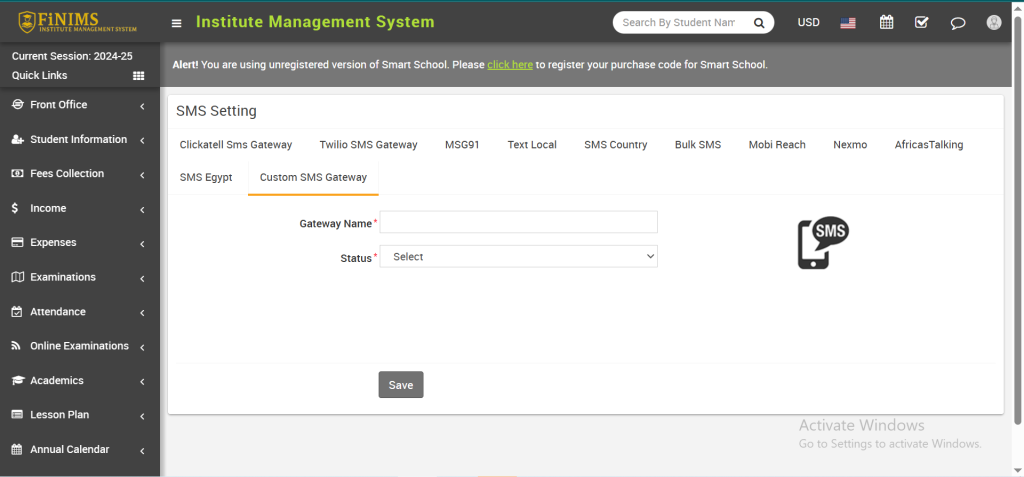Viewport: 1024px width, 477px height.
Task: Focus the Gateway Name input field
Action: 518,222
